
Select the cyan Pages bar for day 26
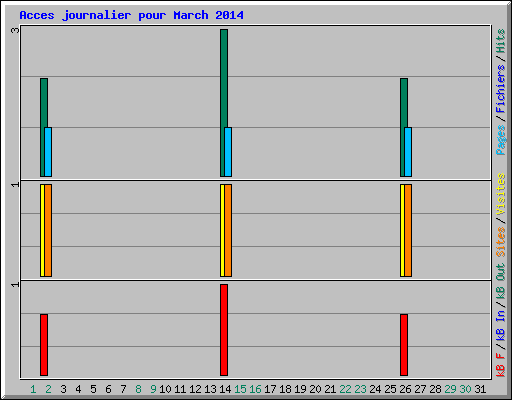click(408, 152)
